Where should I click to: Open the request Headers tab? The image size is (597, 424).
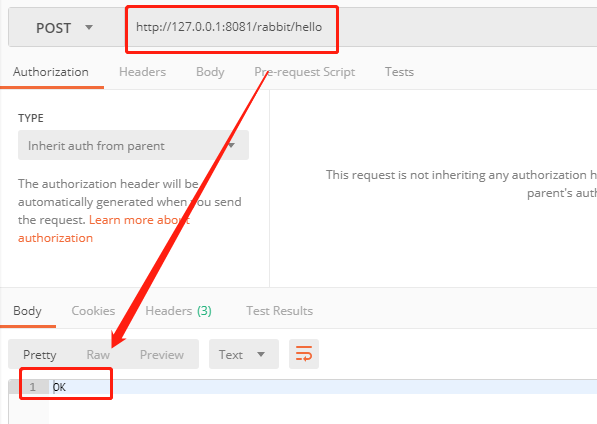coord(142,72)
